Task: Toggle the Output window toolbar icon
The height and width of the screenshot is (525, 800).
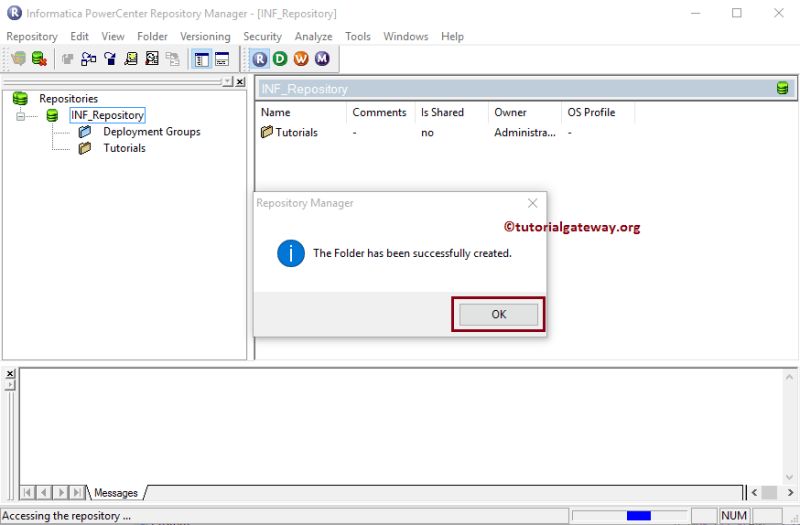Action: [221, 59]
